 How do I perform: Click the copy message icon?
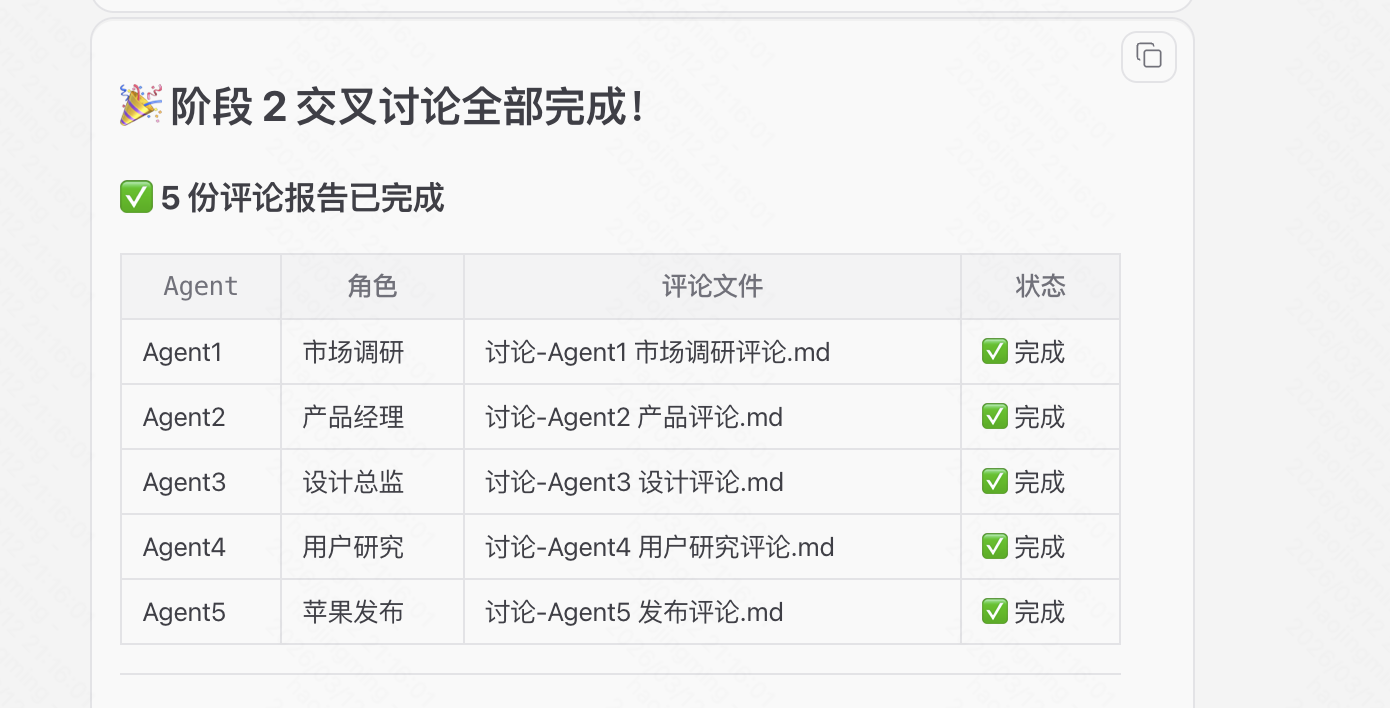(x=1149, y=56)
